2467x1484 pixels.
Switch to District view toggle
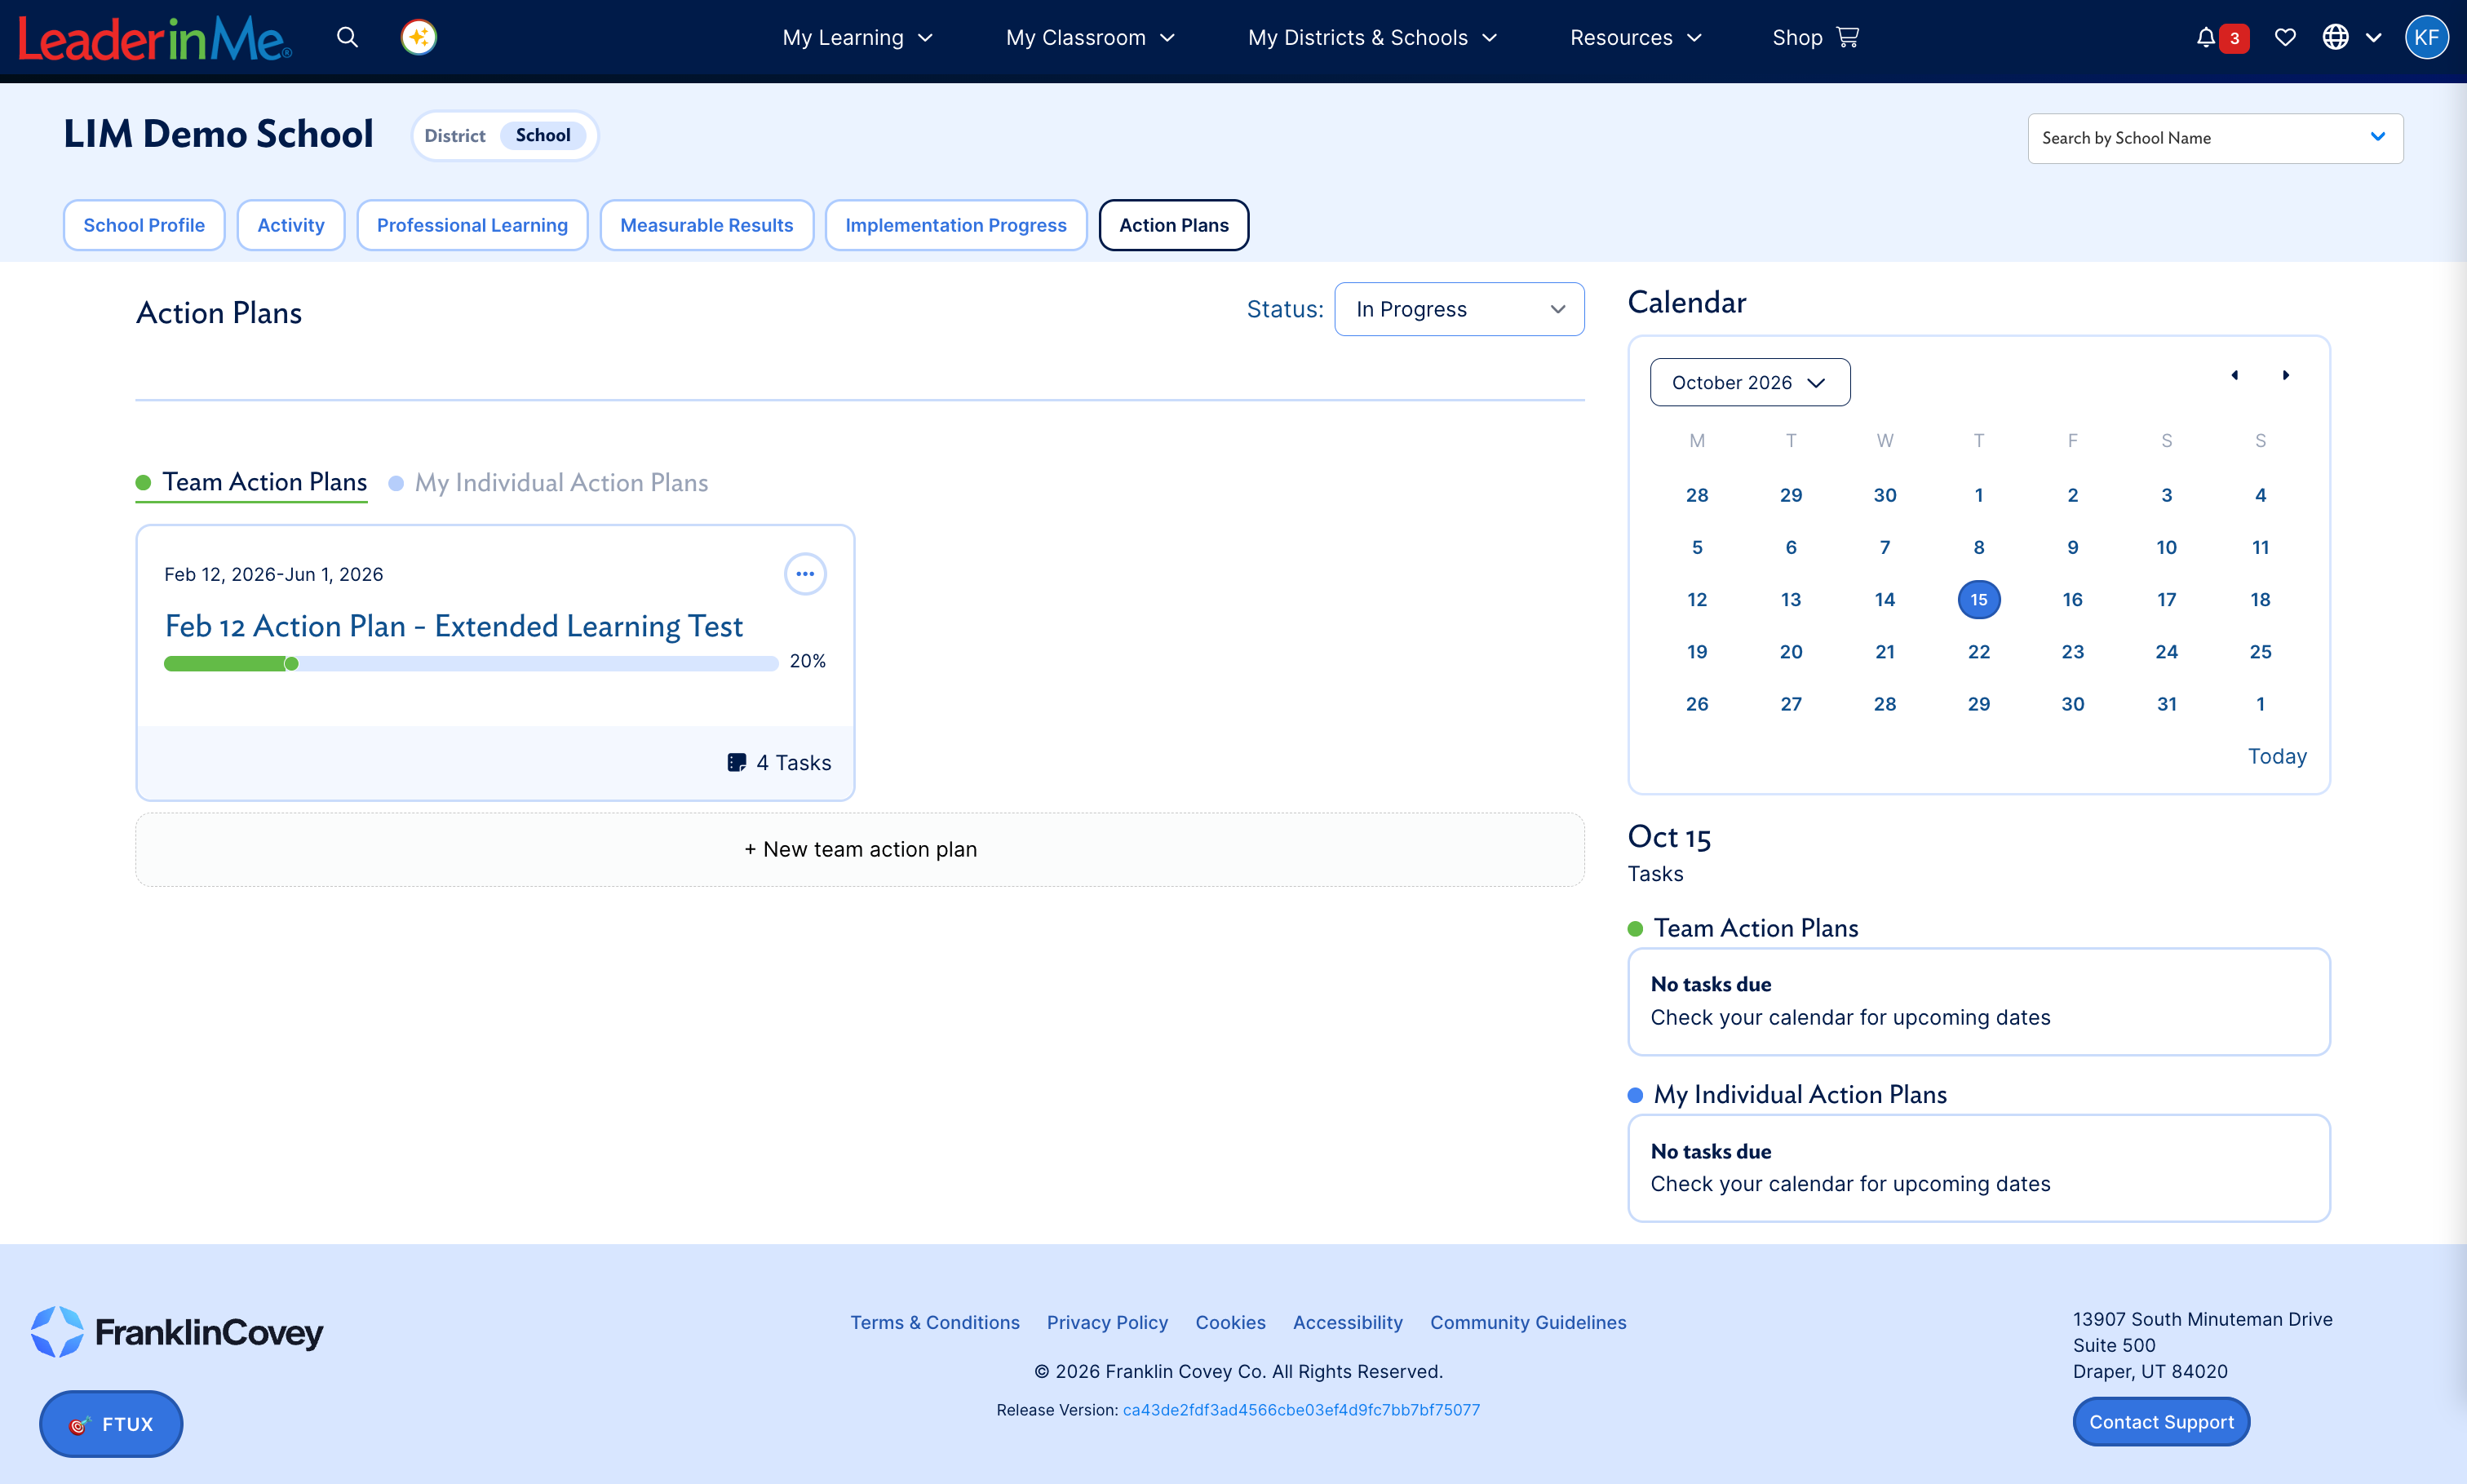coord(455,136)
